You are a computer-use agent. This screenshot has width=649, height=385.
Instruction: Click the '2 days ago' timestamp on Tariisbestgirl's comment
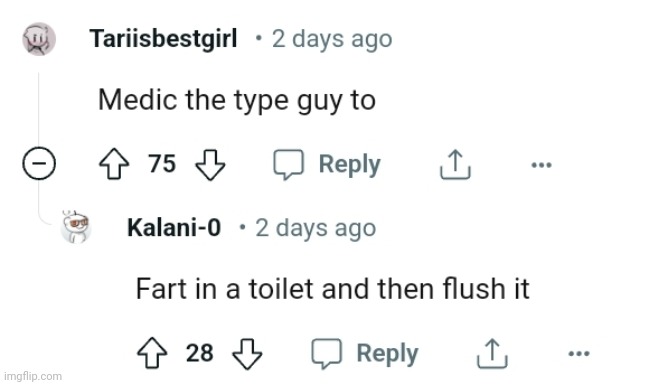point(332,39)
